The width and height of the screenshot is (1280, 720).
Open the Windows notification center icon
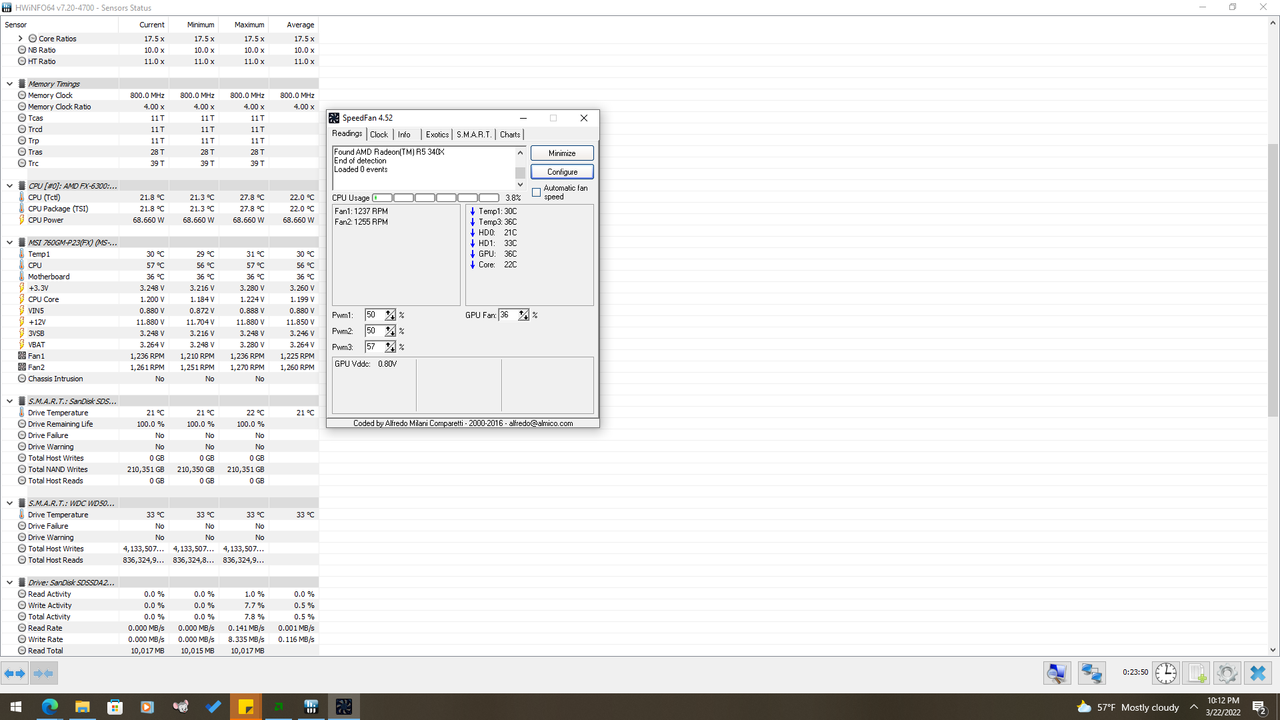1260,707
